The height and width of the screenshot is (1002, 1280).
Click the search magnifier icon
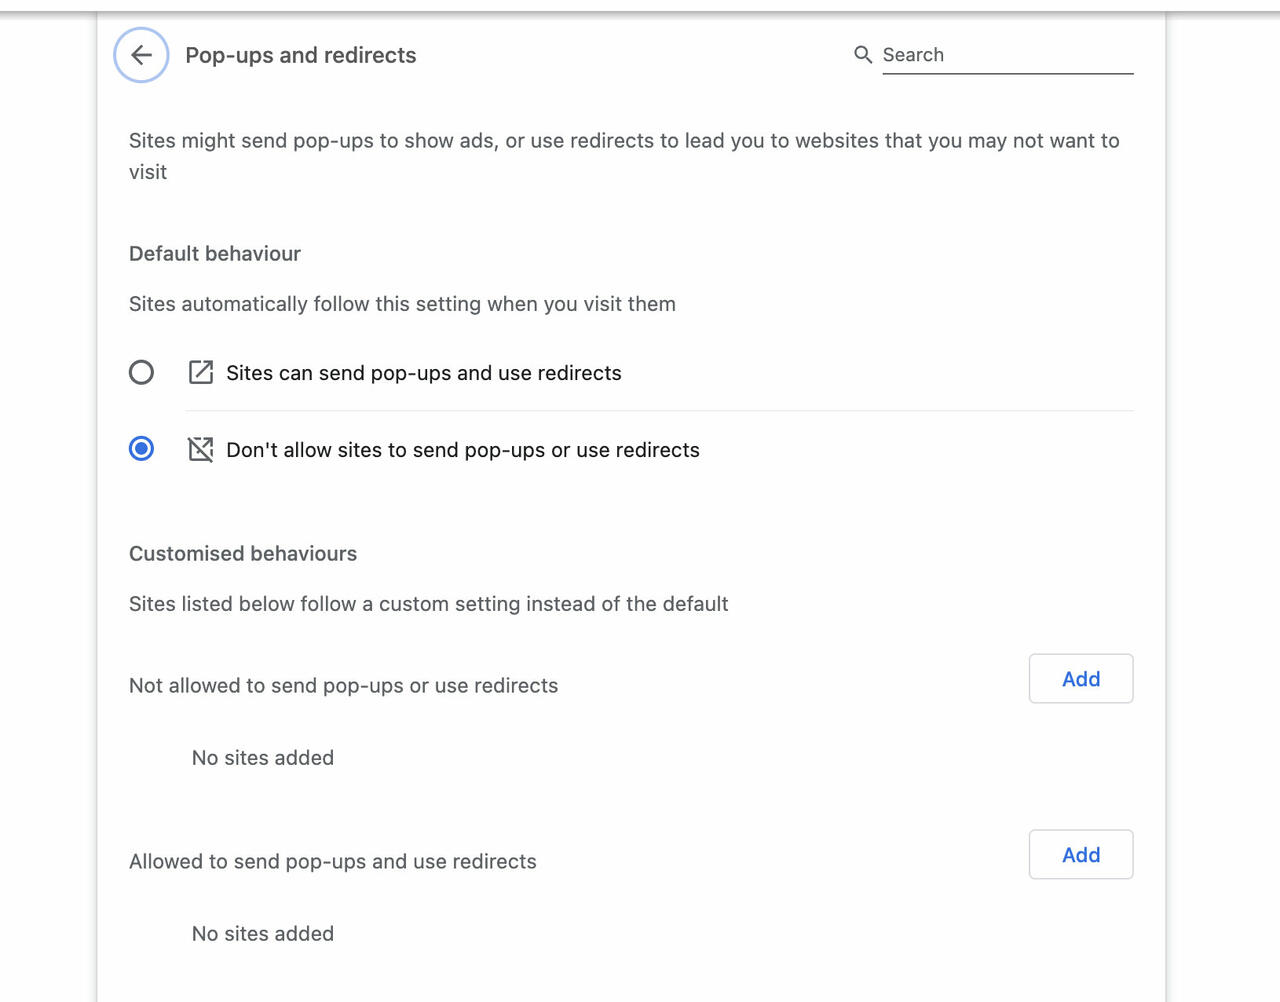coord(863,55)
